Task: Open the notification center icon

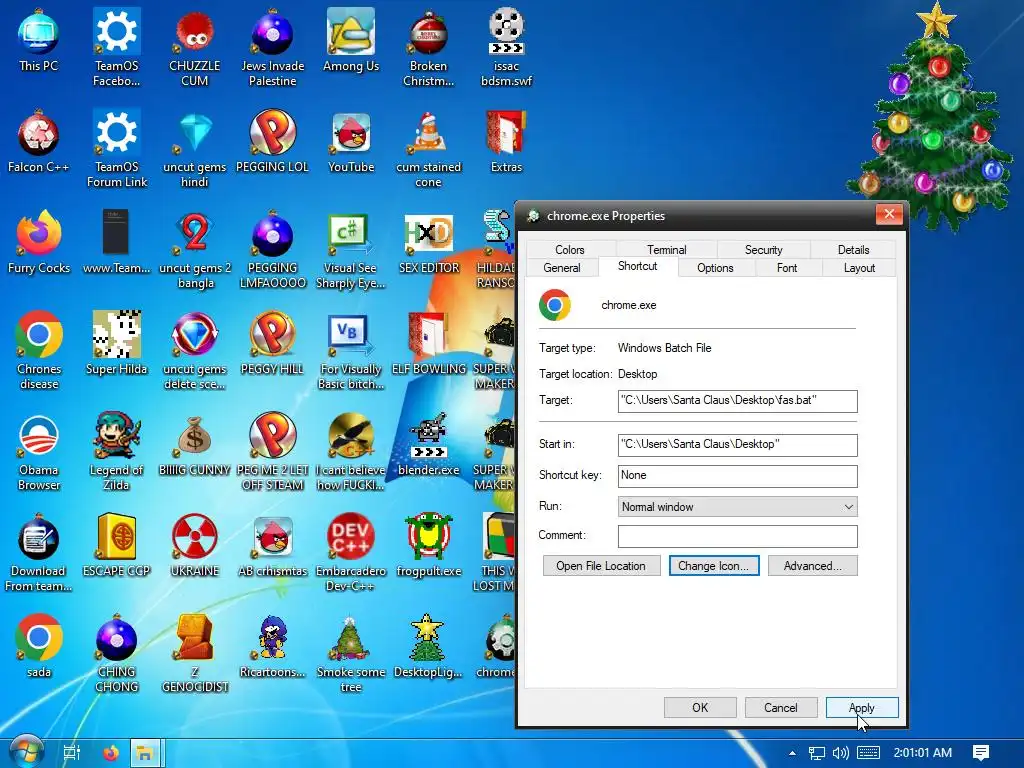Action: pyautogui.click(x=981, y=753)
